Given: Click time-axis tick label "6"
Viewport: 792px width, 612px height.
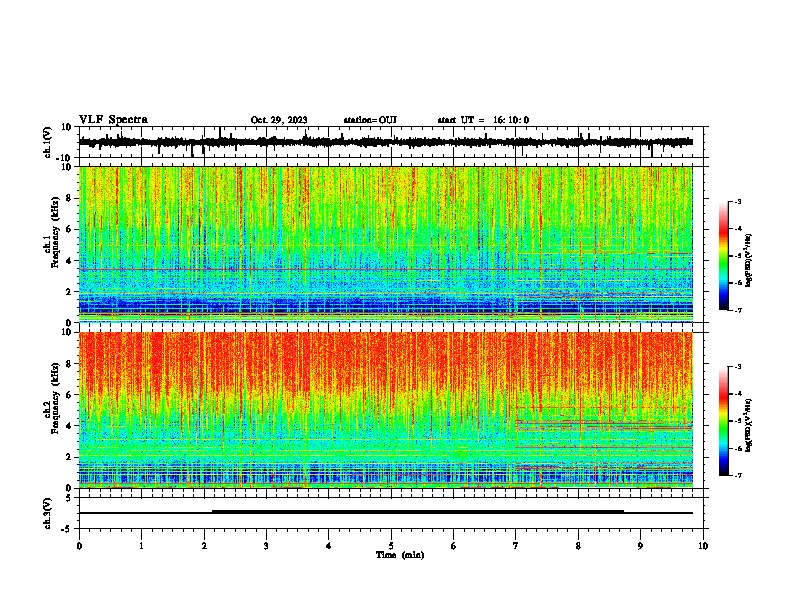Looking at the screenshot, I should pos(454,546).
